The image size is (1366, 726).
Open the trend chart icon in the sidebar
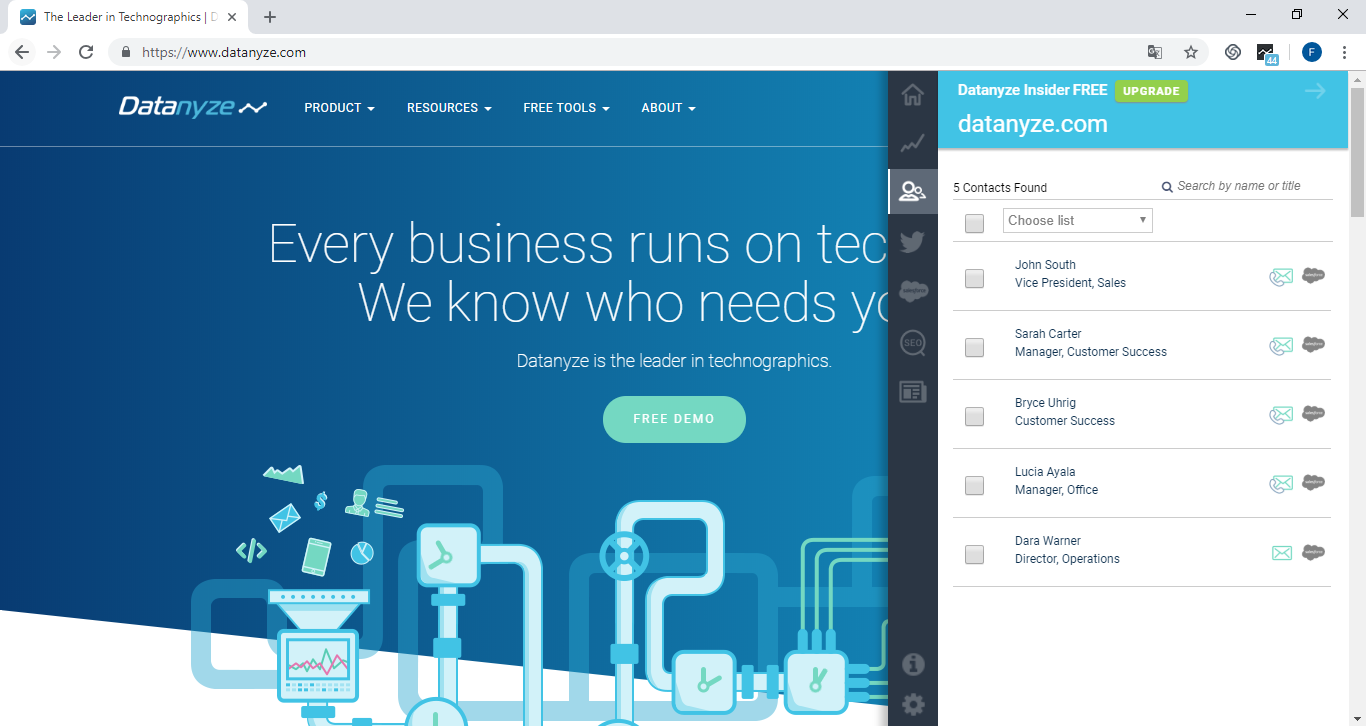pyautogui.click(x=912, y=144)
